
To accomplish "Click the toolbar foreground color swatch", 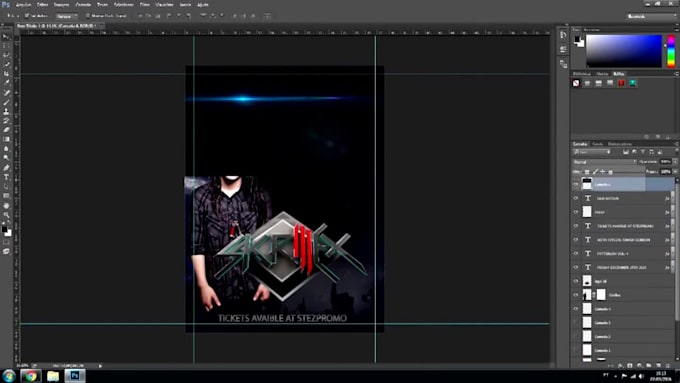I will 4,229.
